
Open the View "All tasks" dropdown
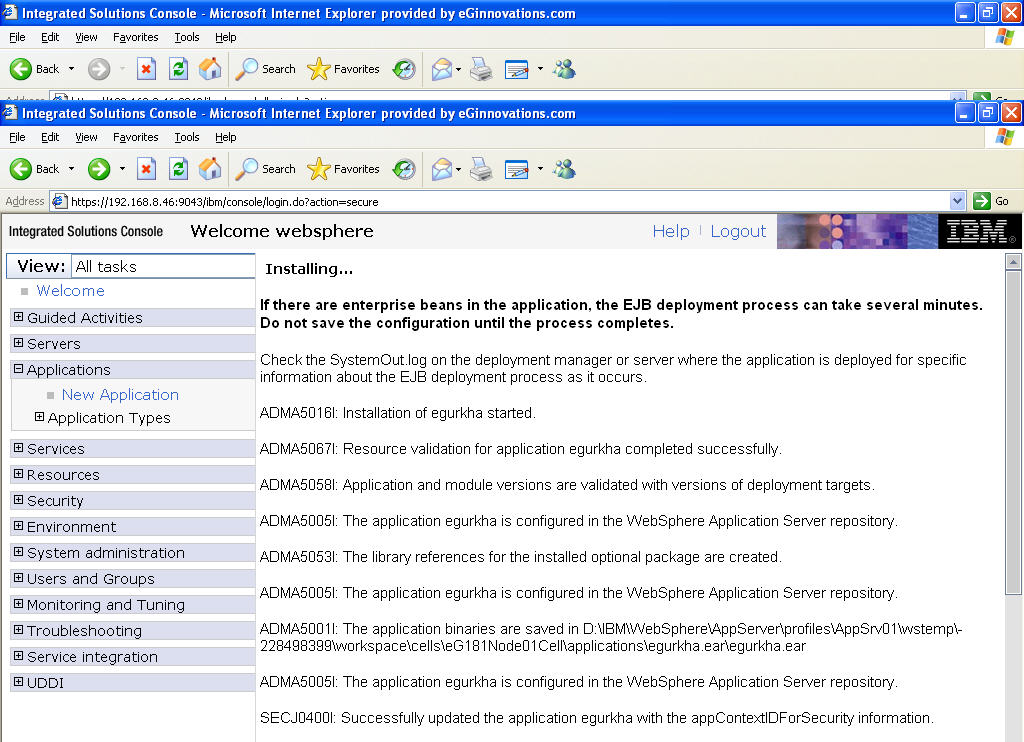click(x=162, y=266)
